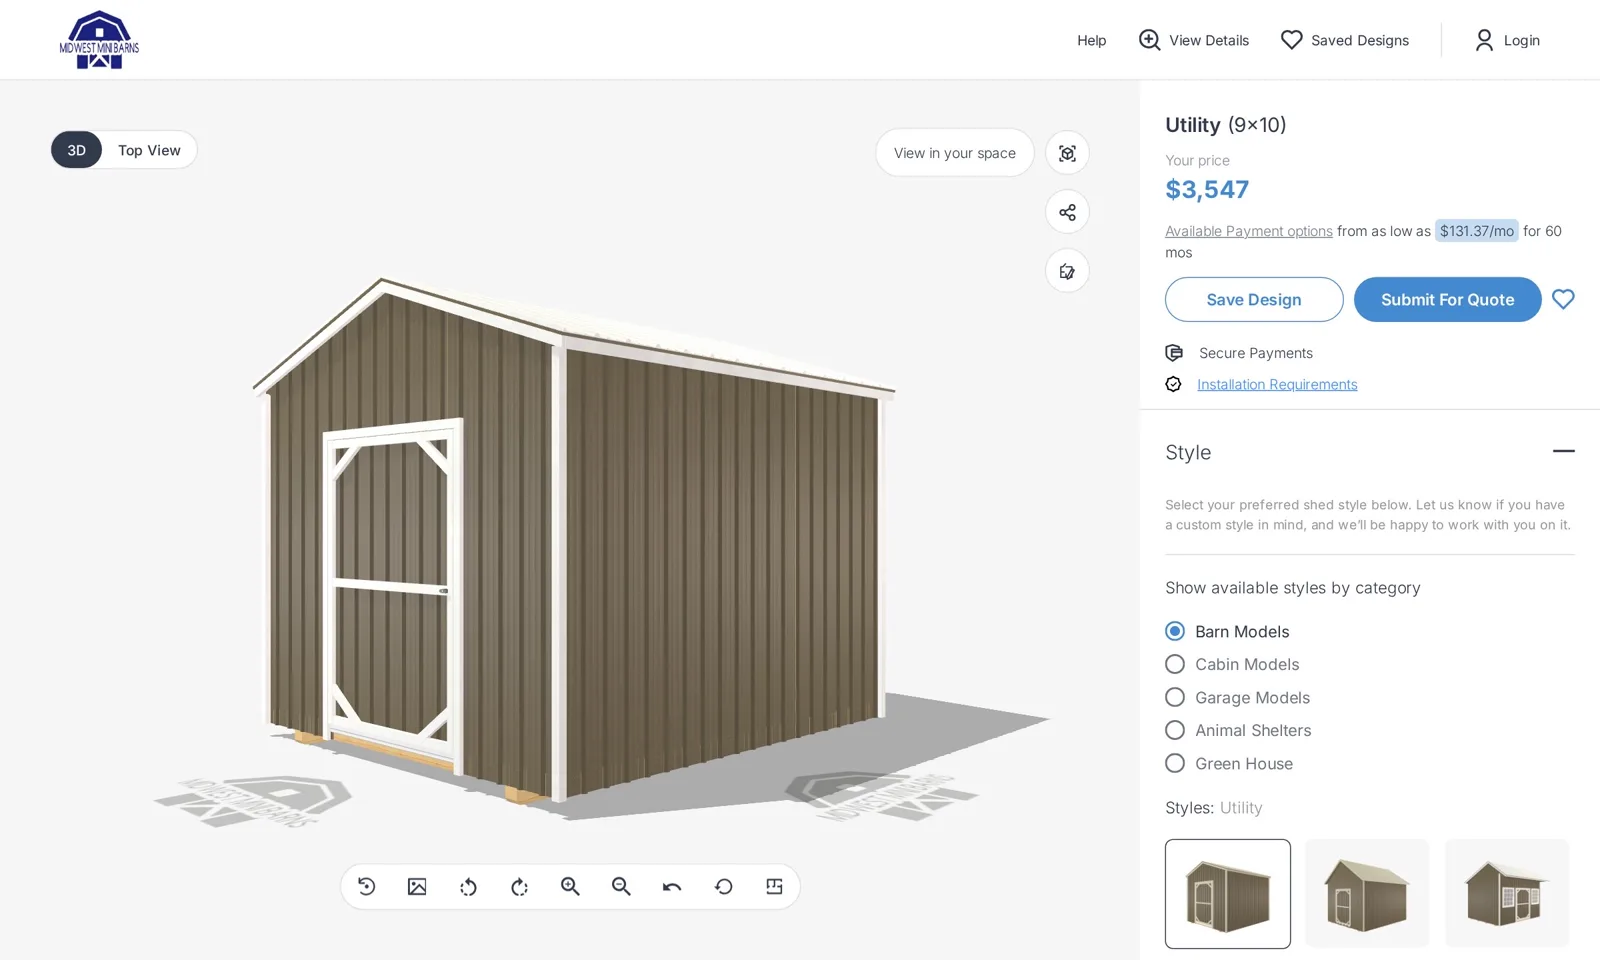Open the Login page
Screen dimensions: 1600x960
tap(1507, 40)
